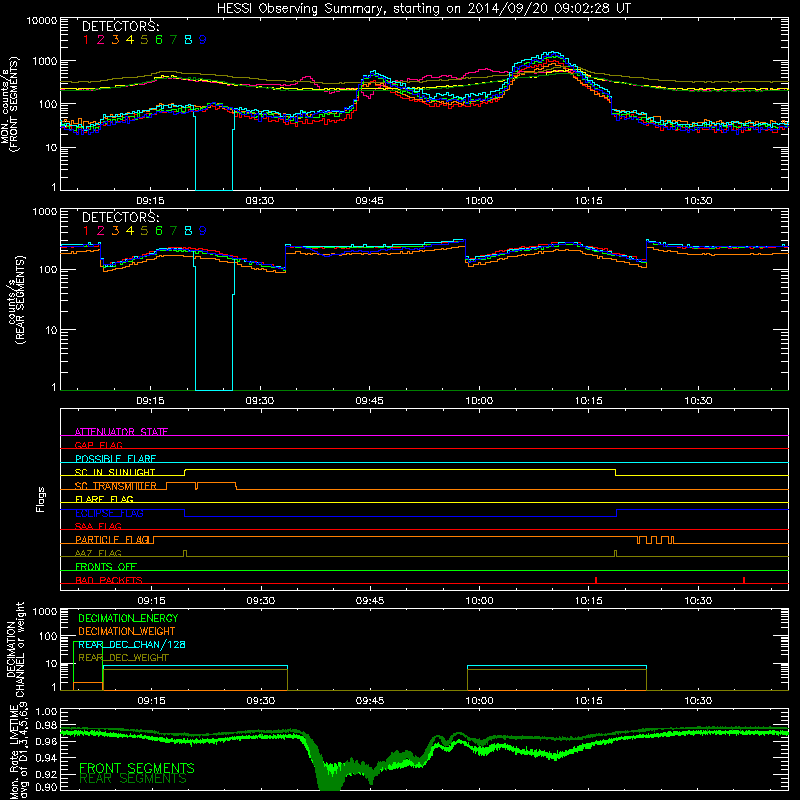Click the SC IN SUNLIGHT label

coord(115,472)
